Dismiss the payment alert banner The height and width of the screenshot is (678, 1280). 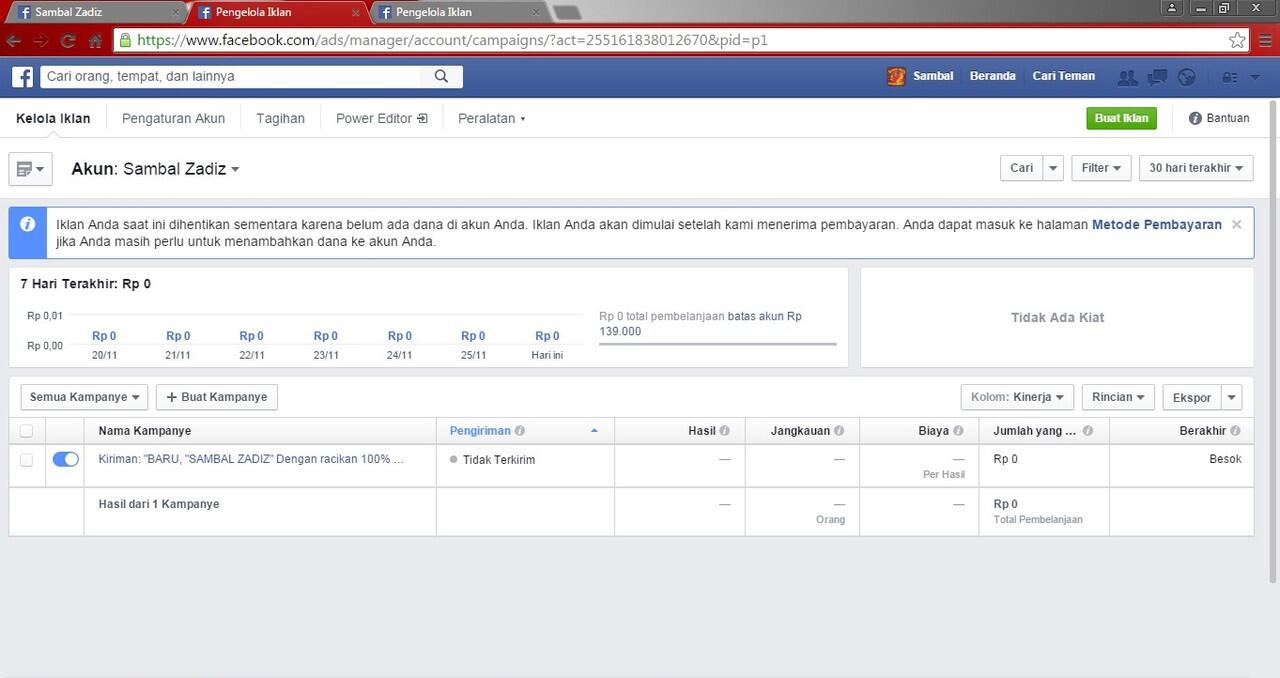[x=1237, y=224]
